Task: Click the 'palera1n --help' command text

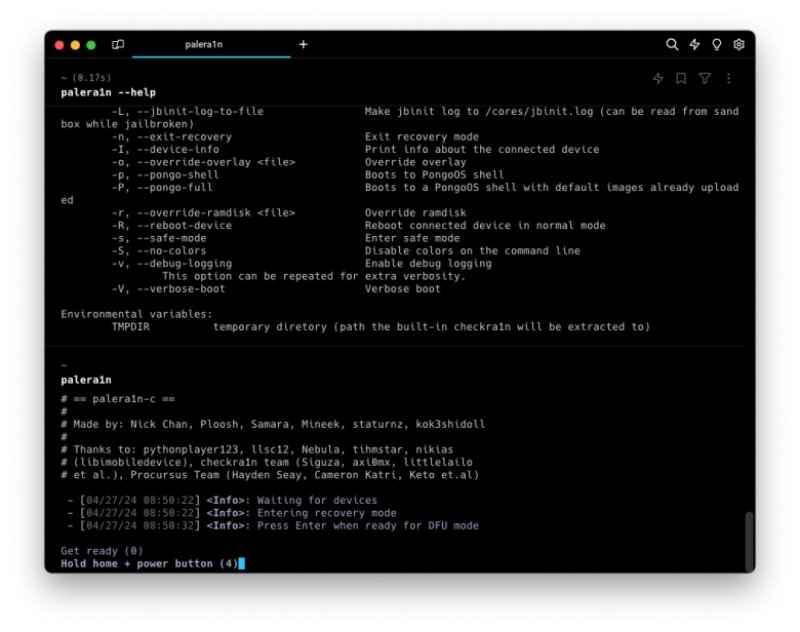Action: point(108,92)
